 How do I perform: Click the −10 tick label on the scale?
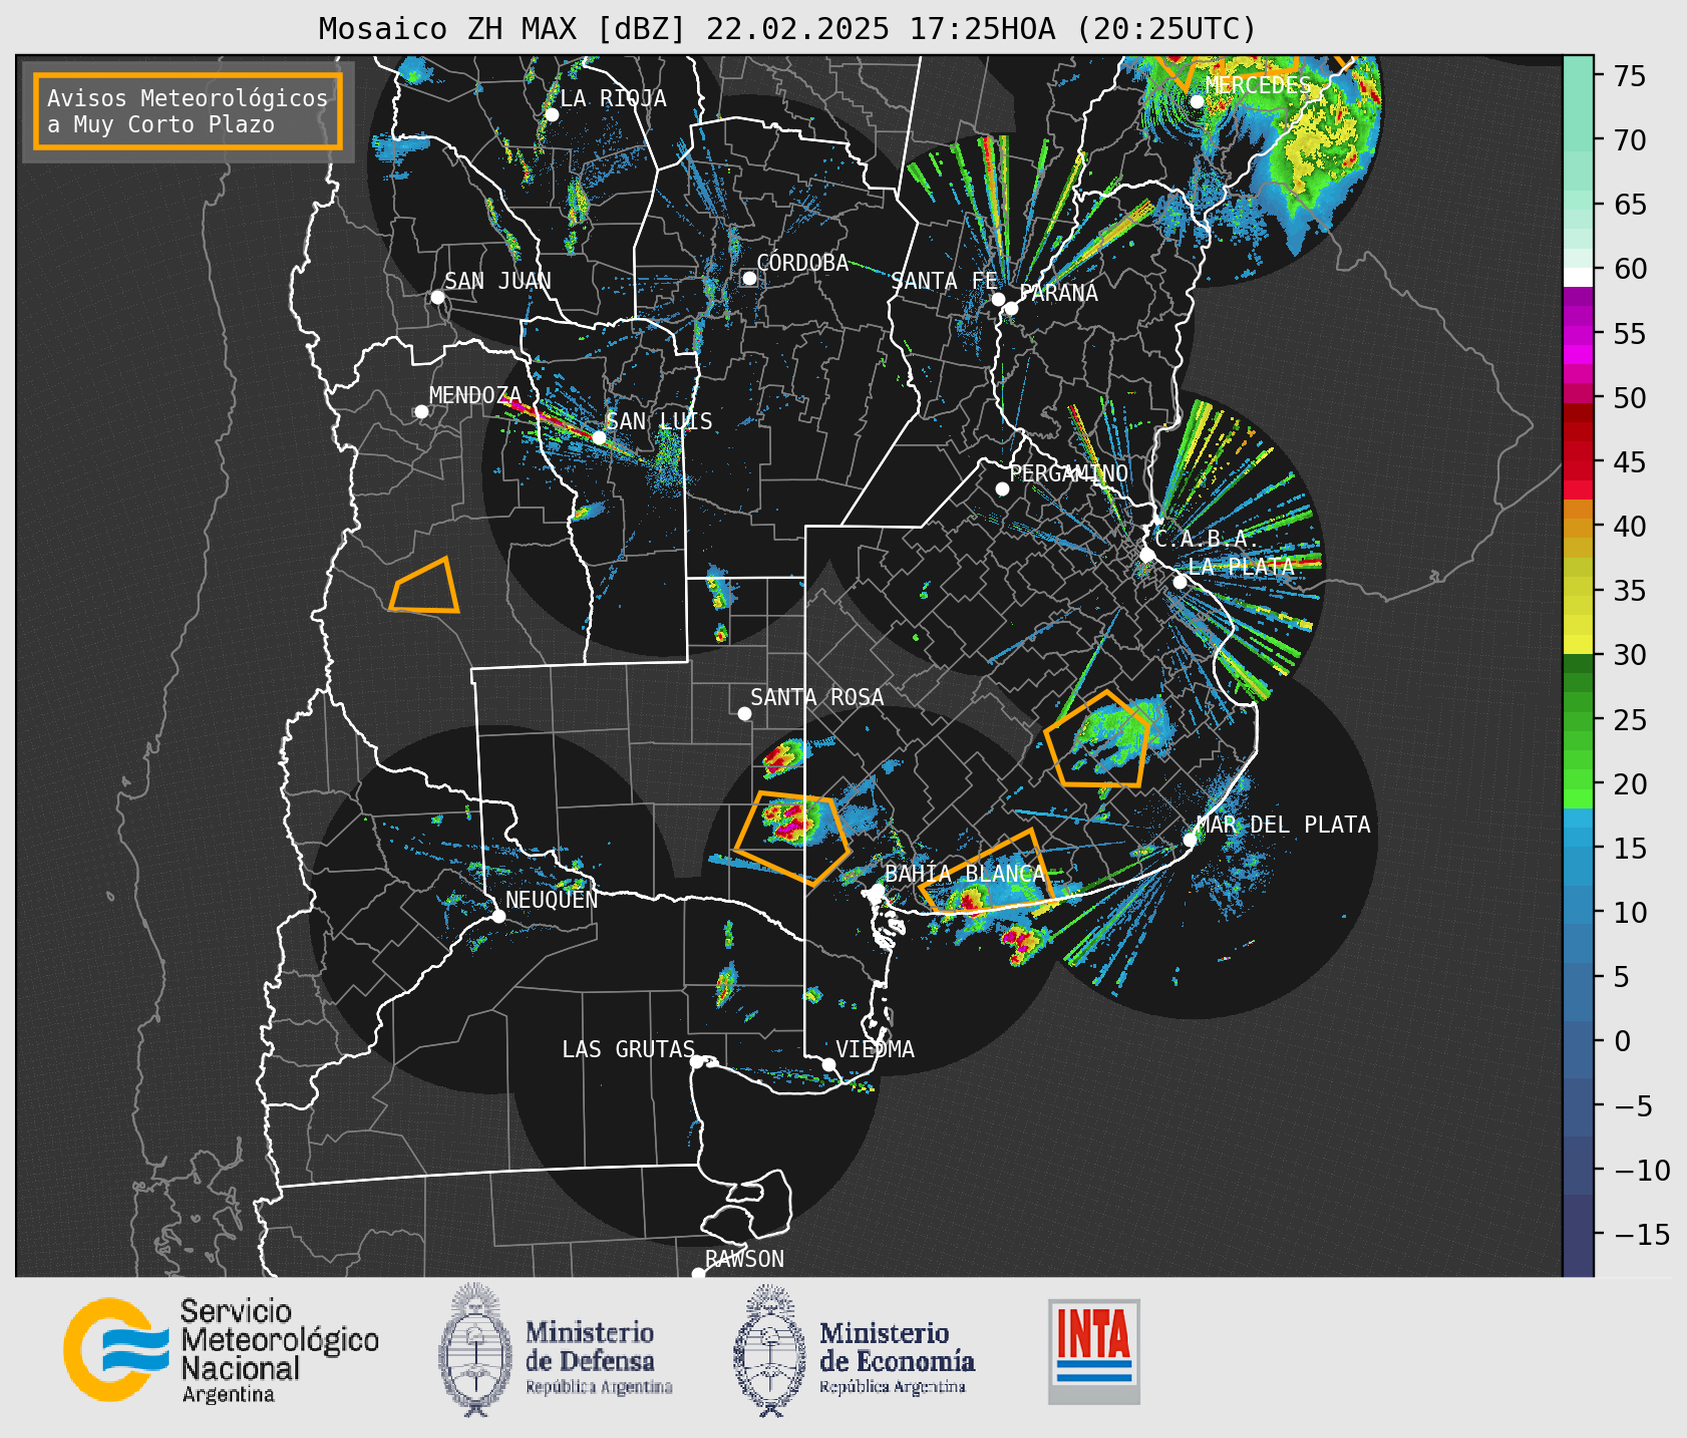[1642, 1170]
